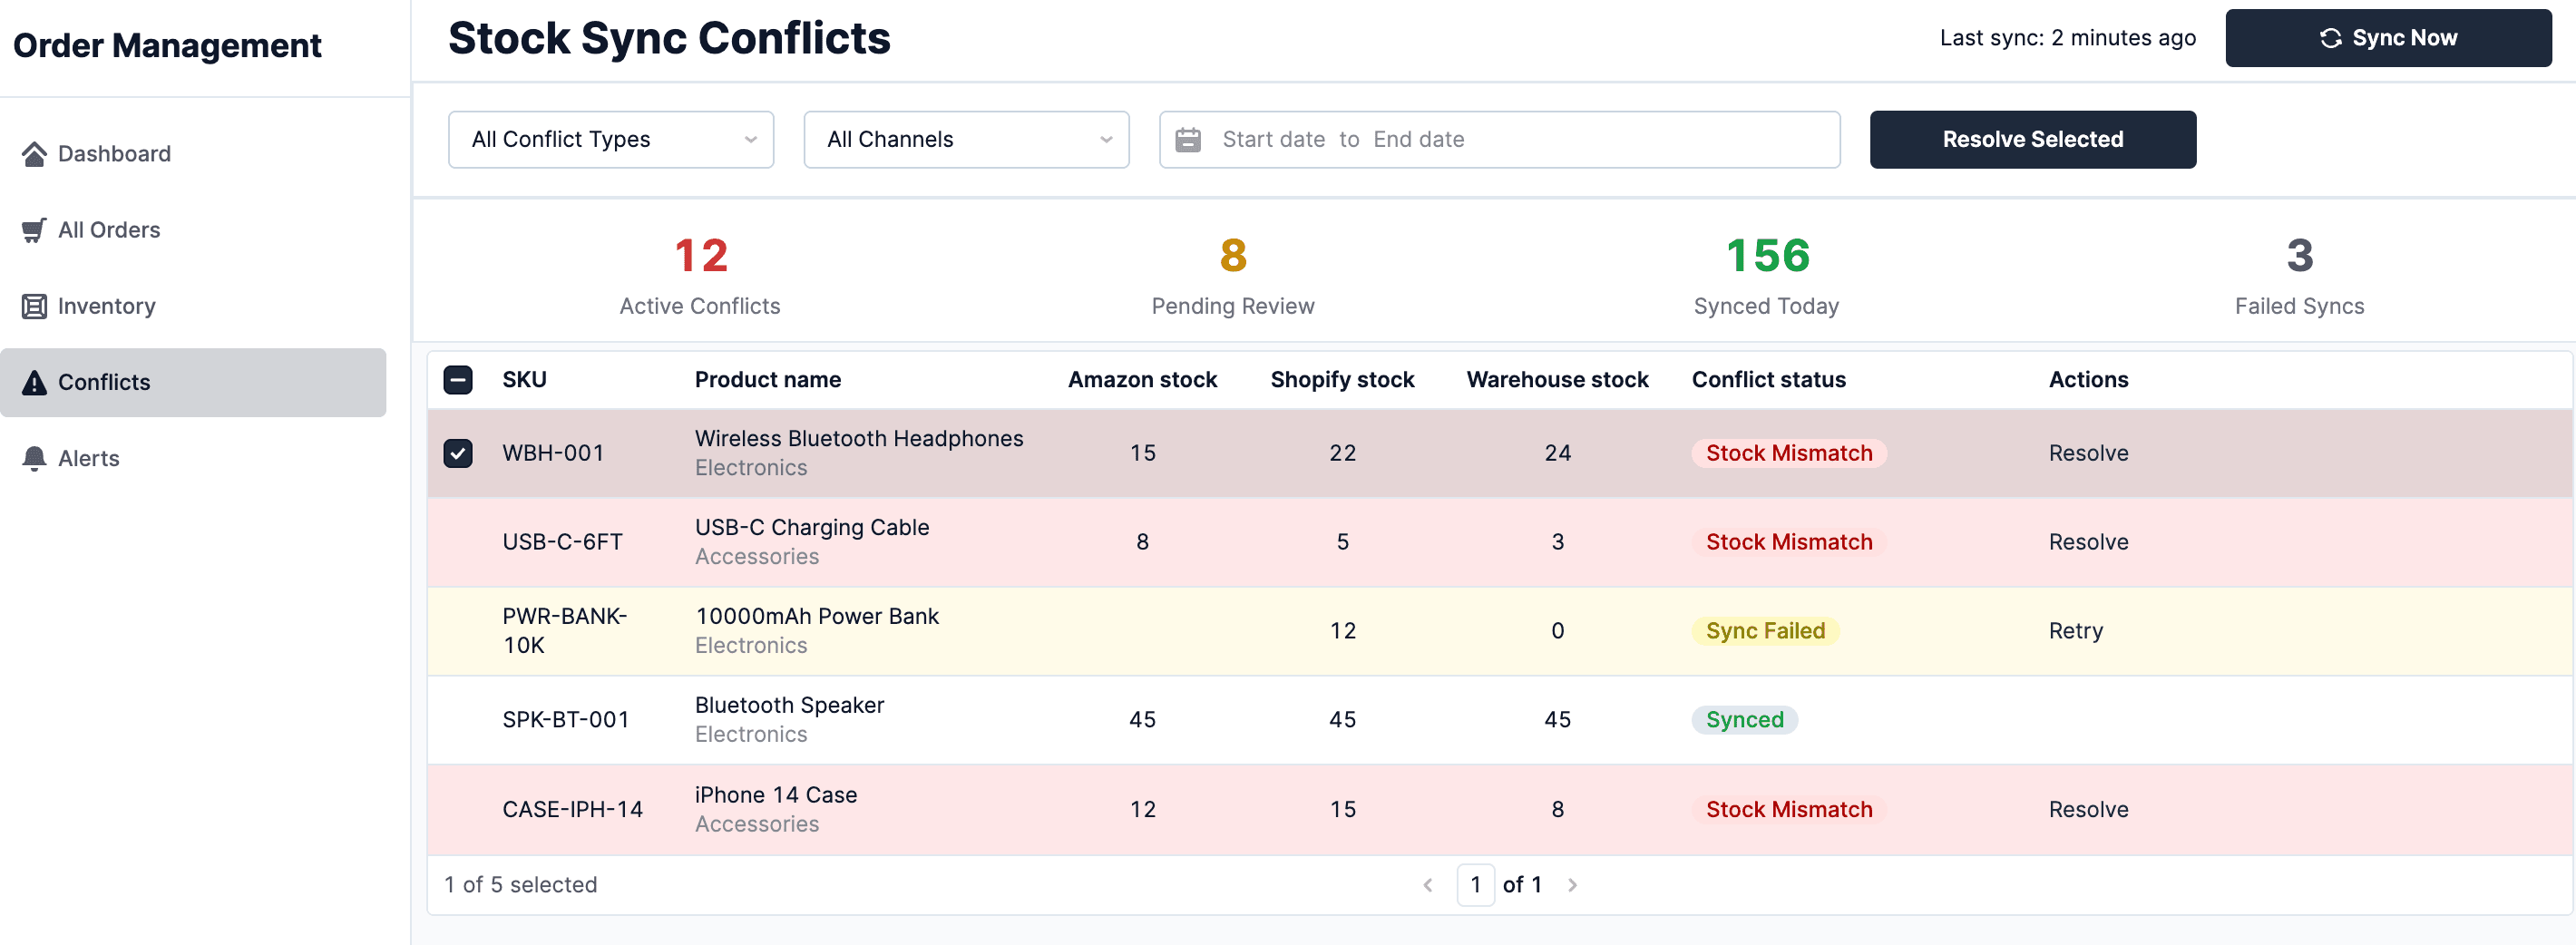
Task: Click the Resolve Selected button
Action: coord(2032,140)
